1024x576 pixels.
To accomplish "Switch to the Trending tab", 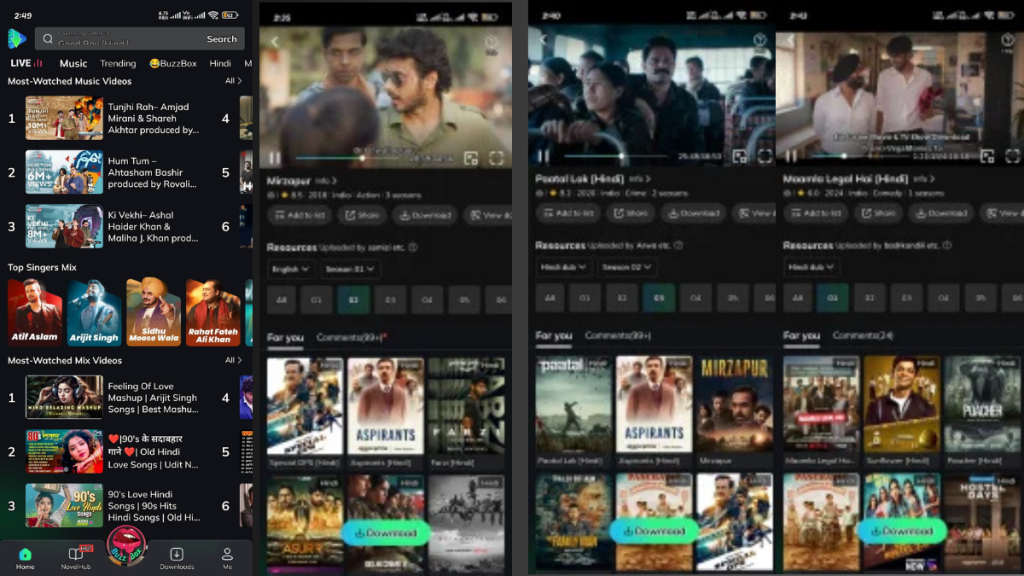I will [x=116, y=63].
